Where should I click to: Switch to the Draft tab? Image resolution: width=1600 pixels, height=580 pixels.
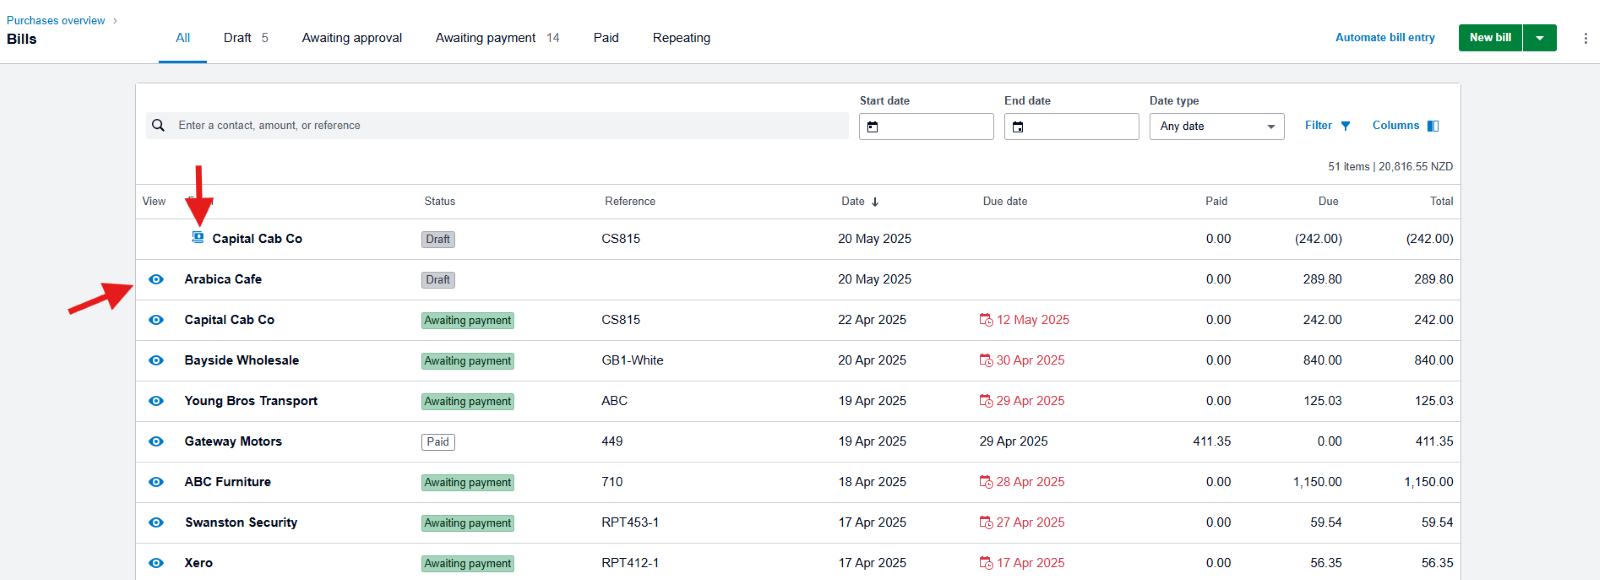246,38
